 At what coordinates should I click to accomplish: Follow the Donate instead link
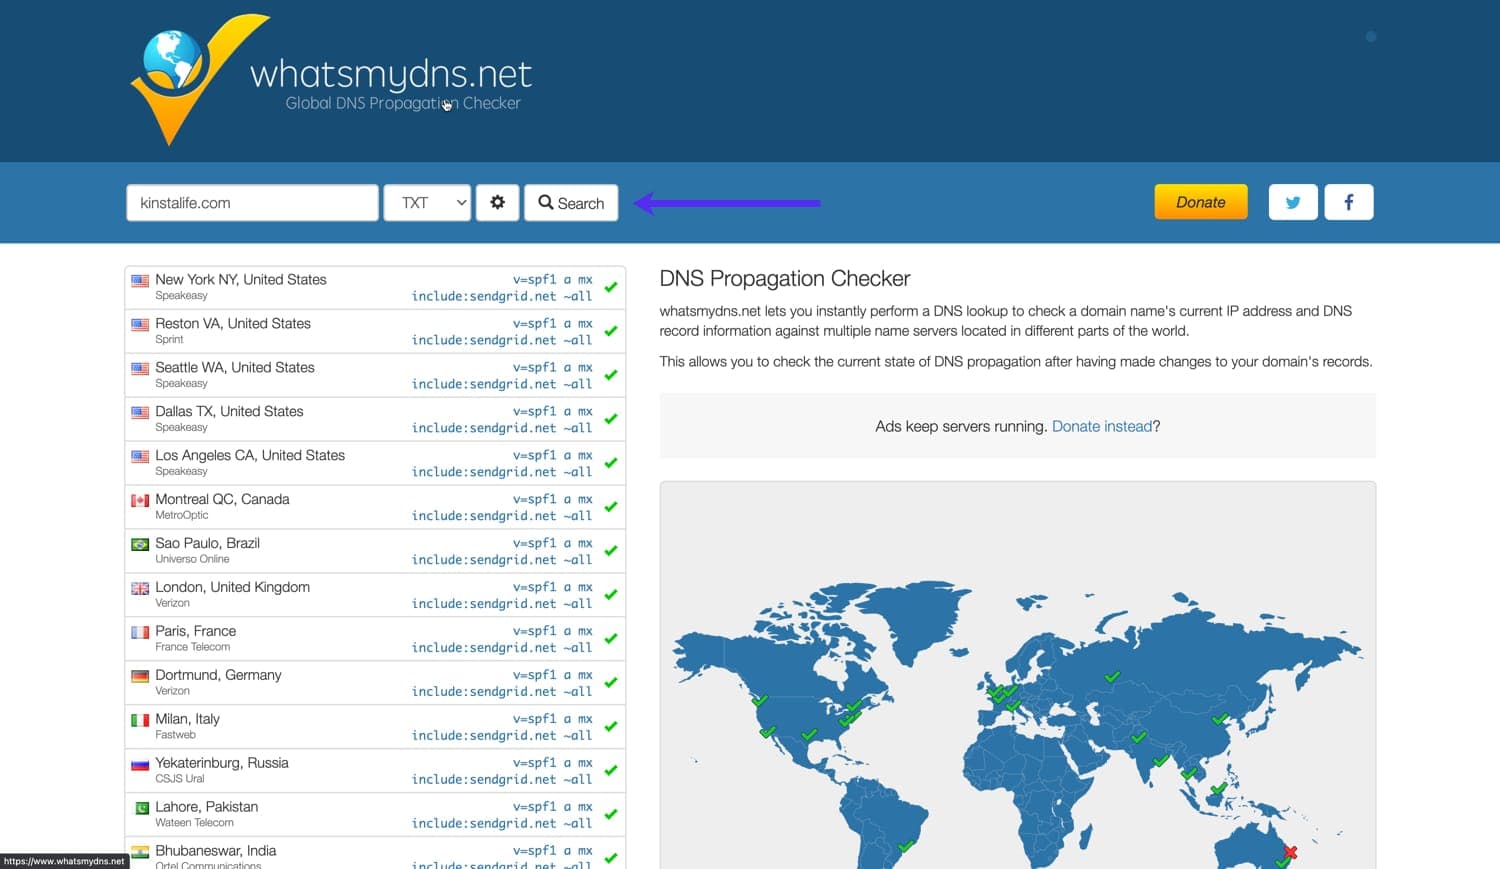coord(1101,426)
